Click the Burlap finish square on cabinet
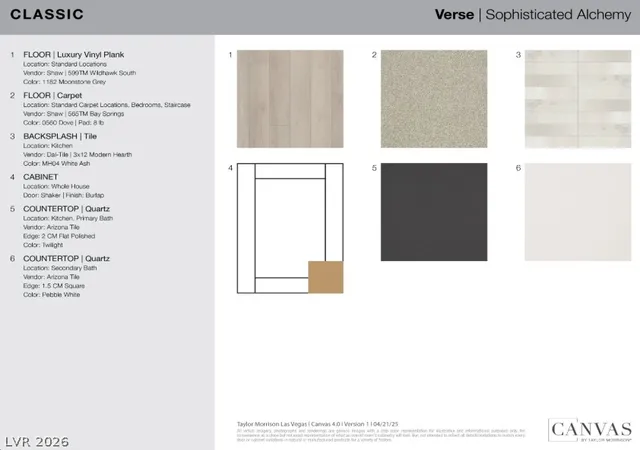The width and height of the screenshot is (640, 450). point(326,277)
